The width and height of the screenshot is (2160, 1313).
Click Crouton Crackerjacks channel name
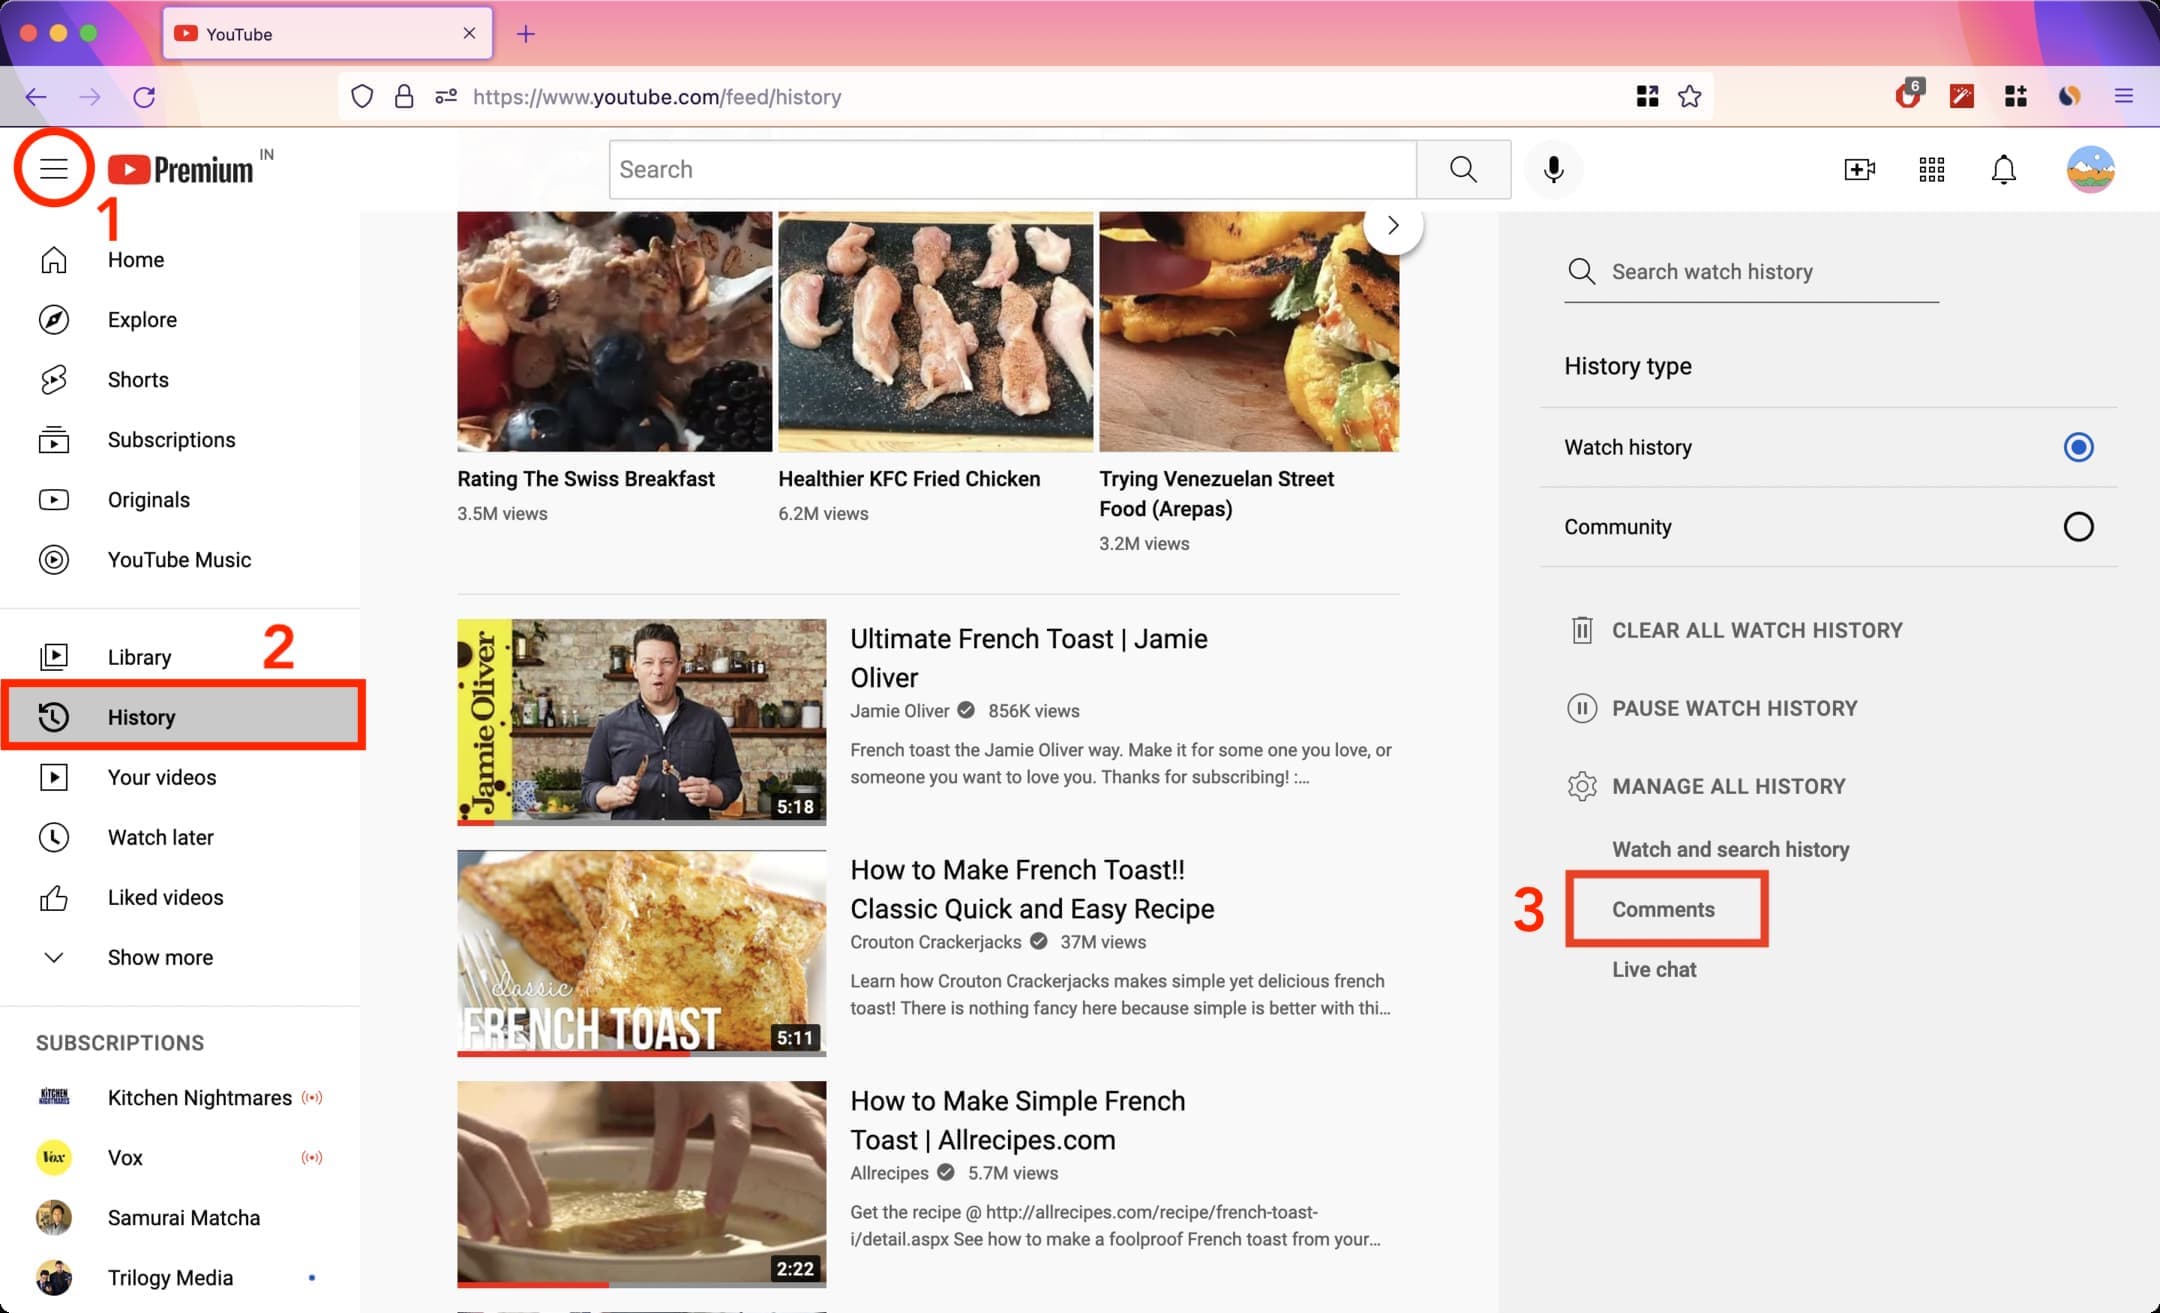(x=935, y=942)
